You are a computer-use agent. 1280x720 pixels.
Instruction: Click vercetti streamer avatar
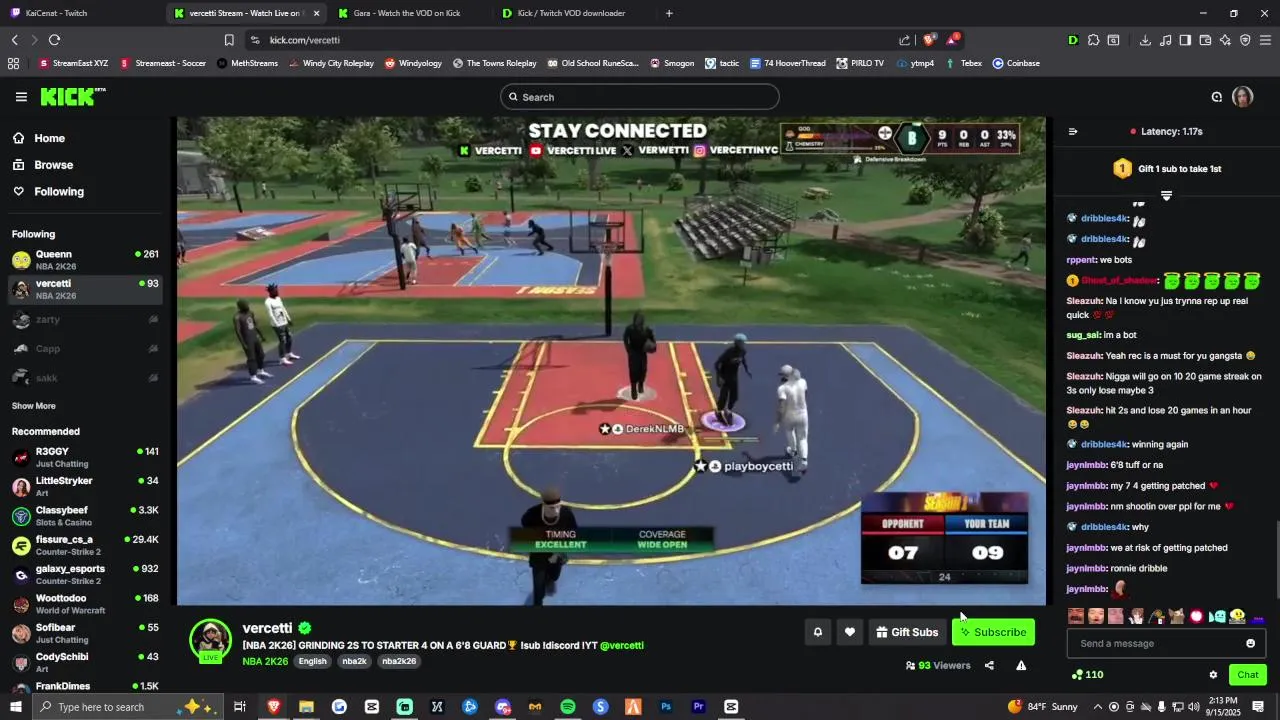point(210,640)
